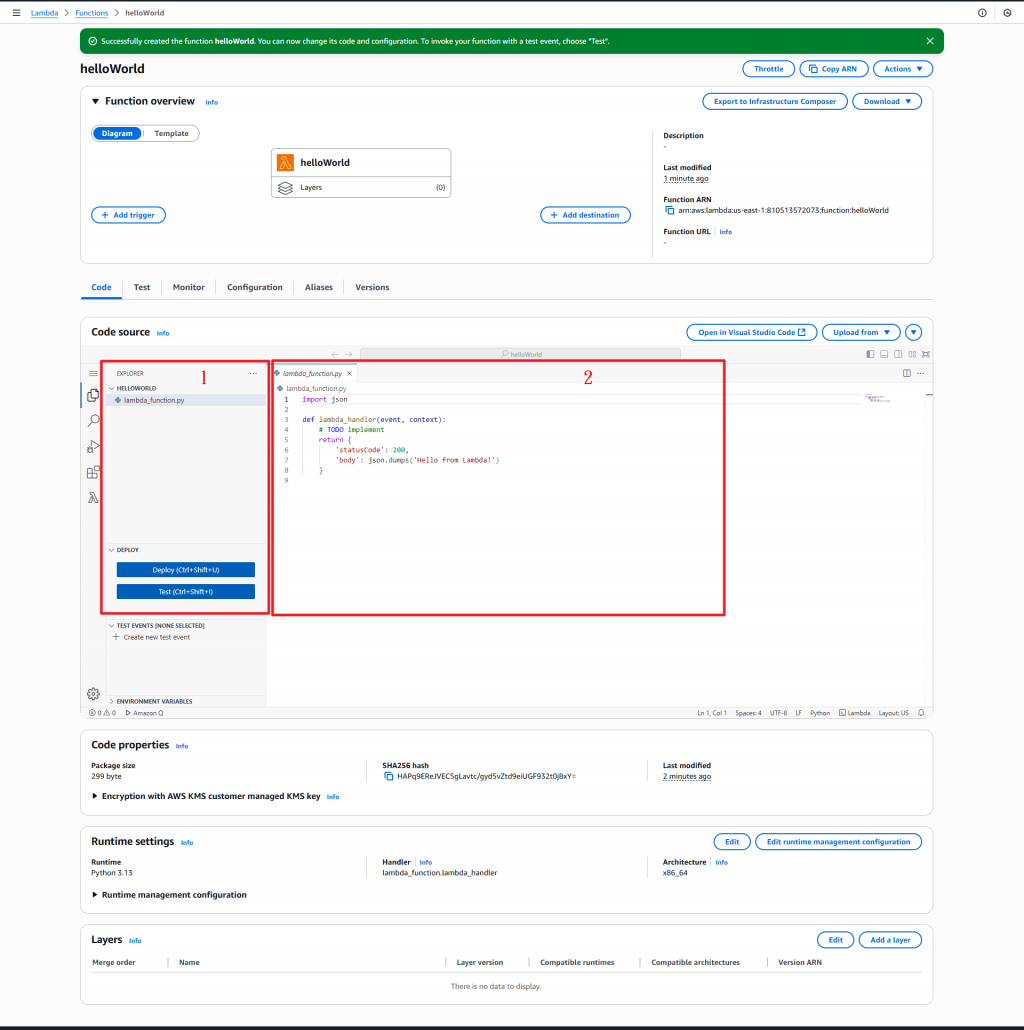Select the Diagram view toggle

117,133
